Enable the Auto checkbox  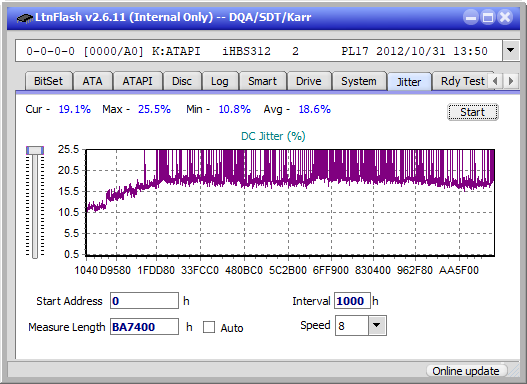click(209, 327)
